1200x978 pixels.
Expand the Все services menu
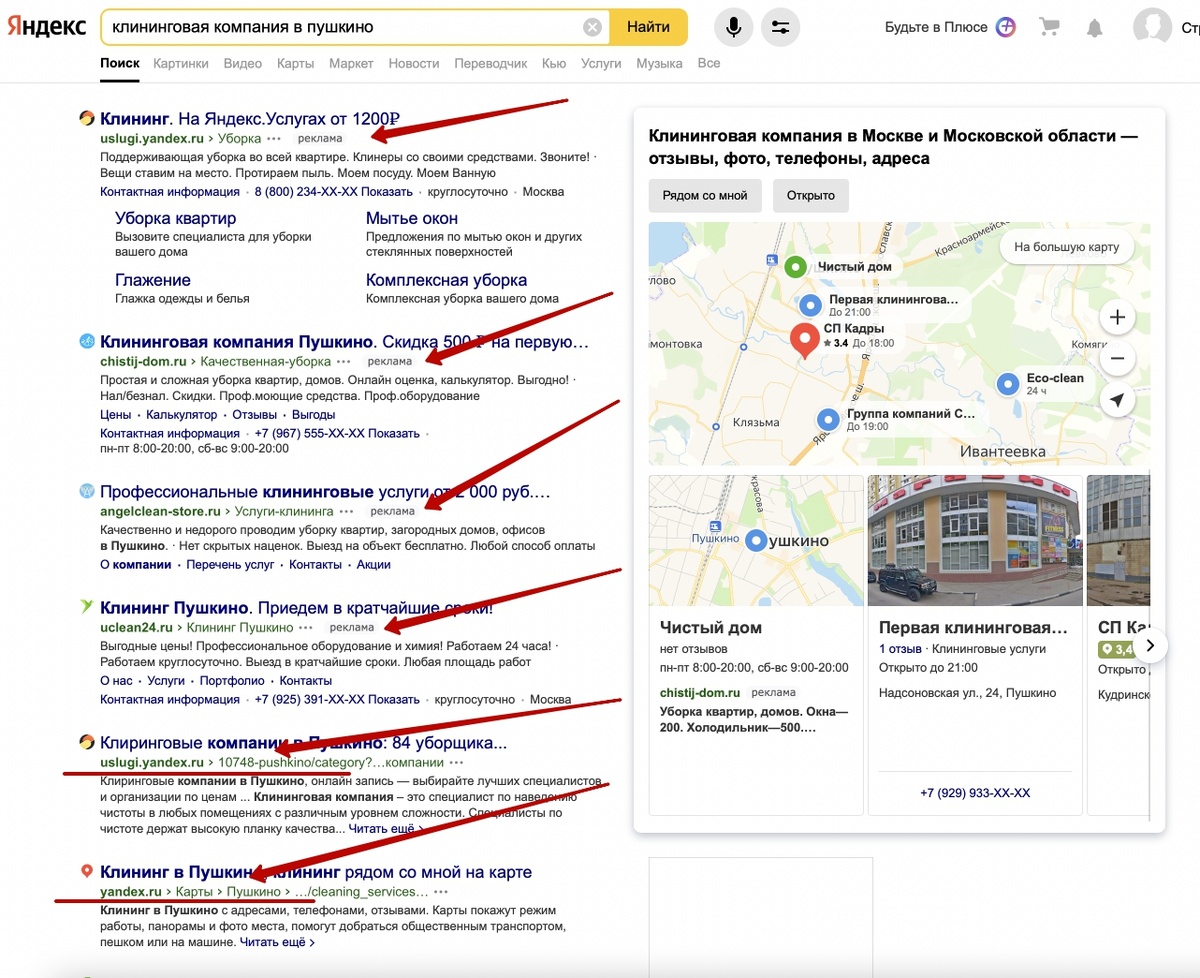click(x=709, y=63)
